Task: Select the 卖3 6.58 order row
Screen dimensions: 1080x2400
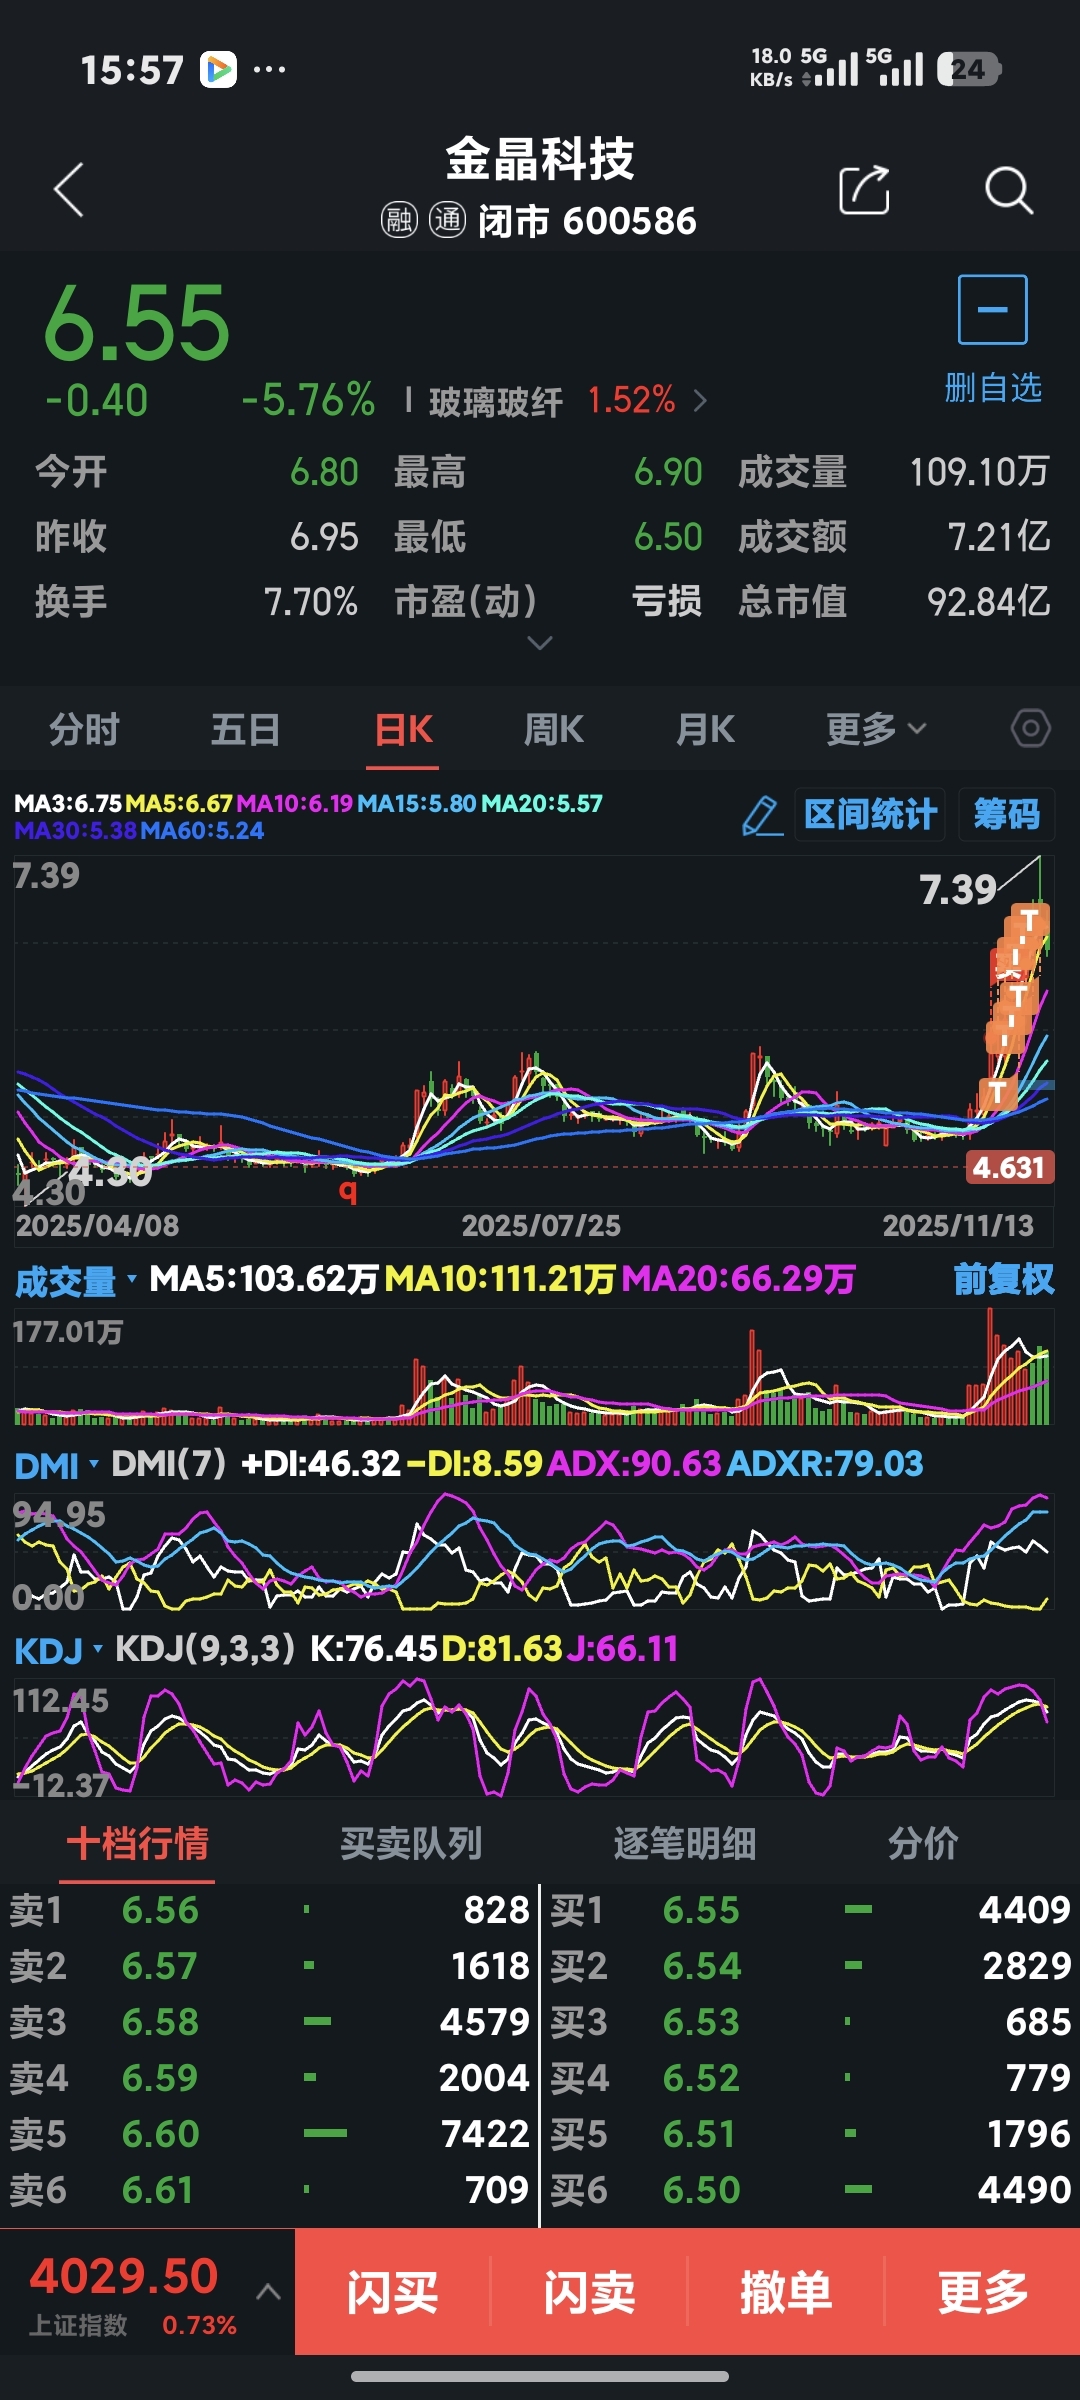Action: (269, 2022)
